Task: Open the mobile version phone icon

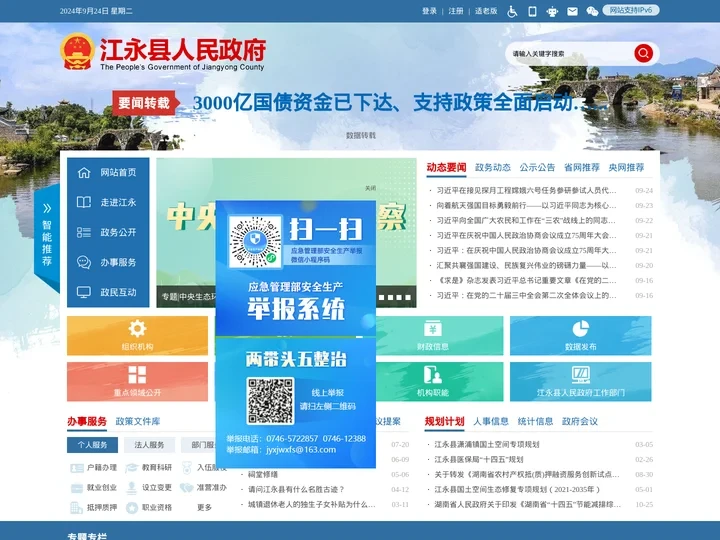Action: 532,11
